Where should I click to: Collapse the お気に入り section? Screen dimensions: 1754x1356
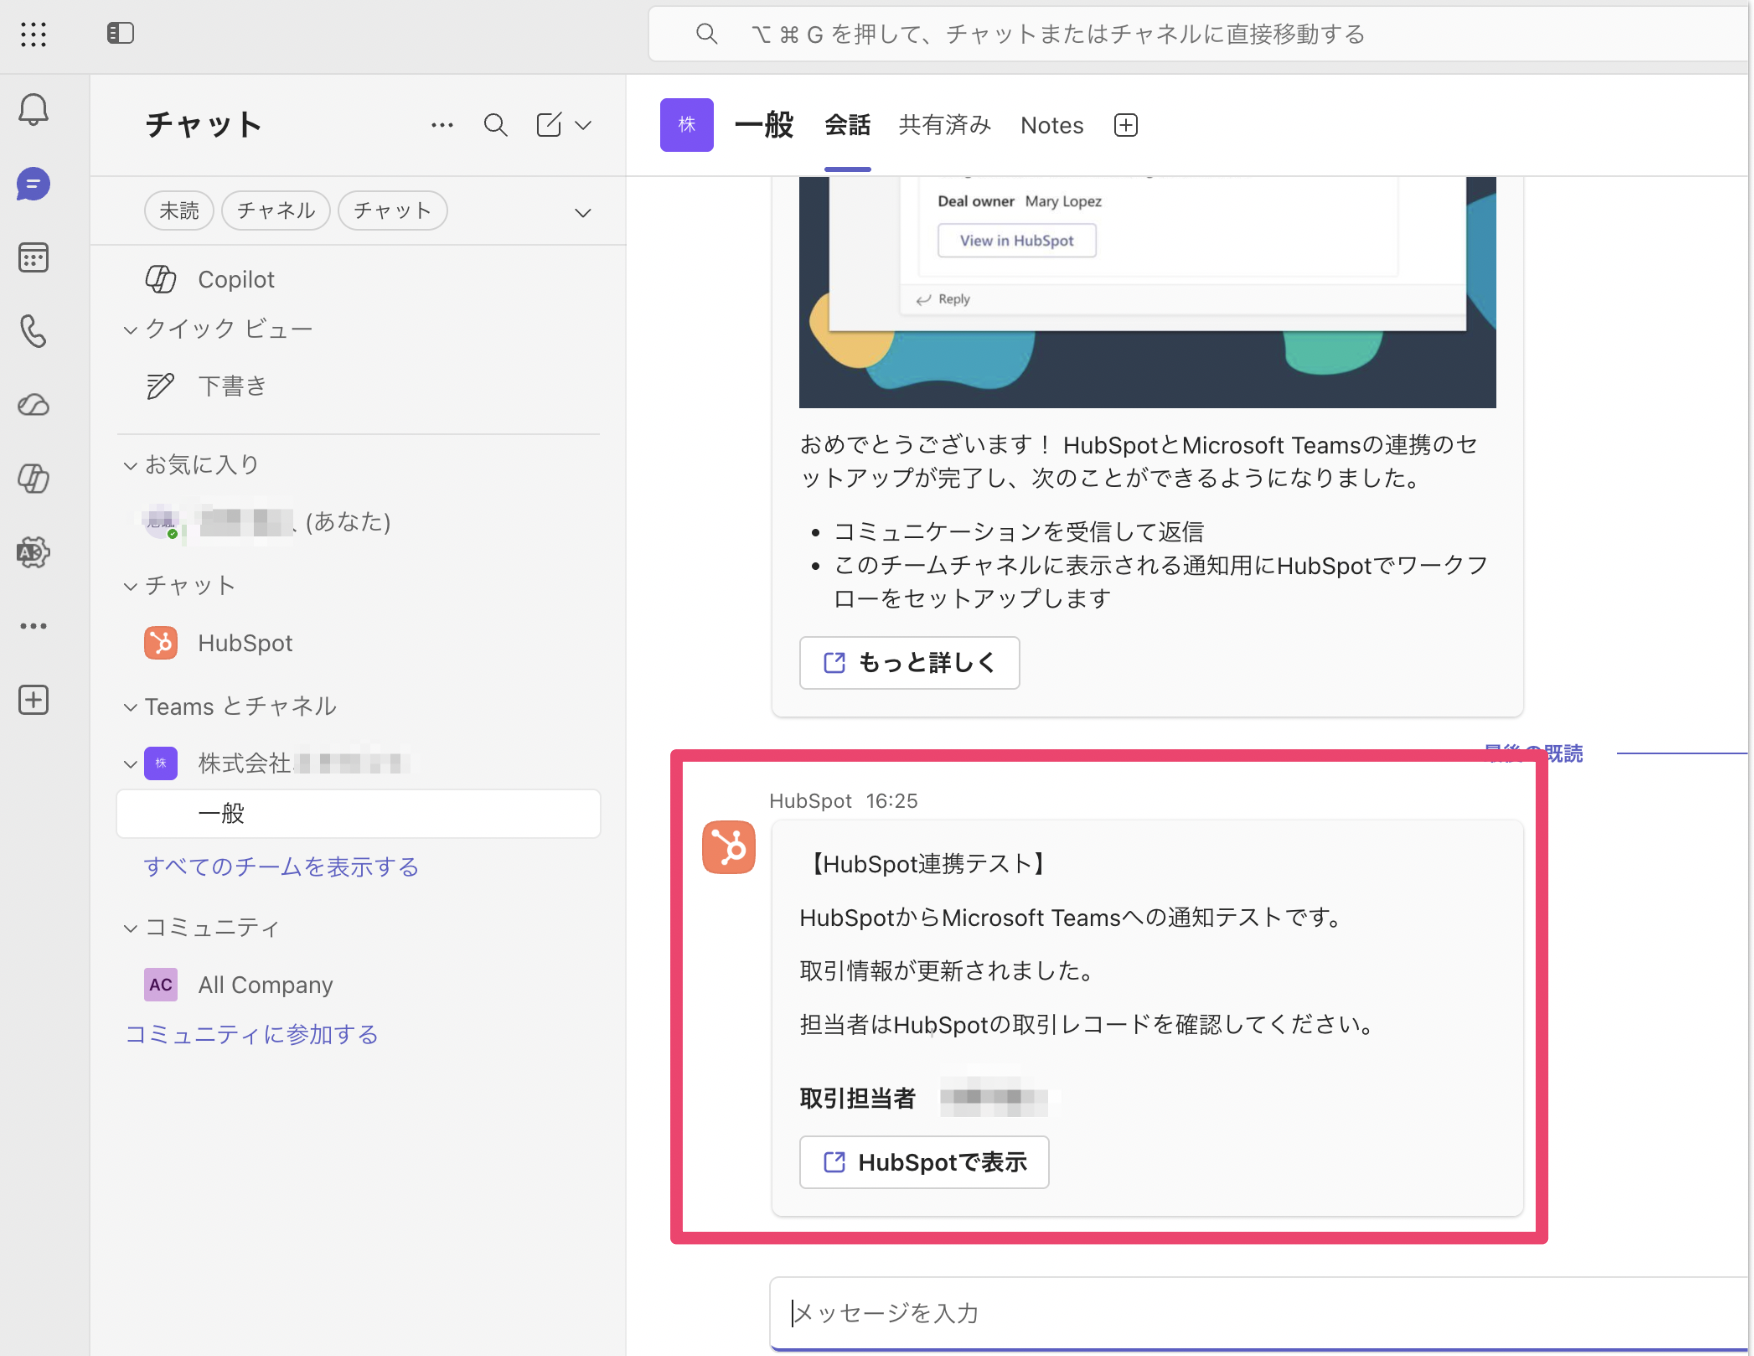130,466
